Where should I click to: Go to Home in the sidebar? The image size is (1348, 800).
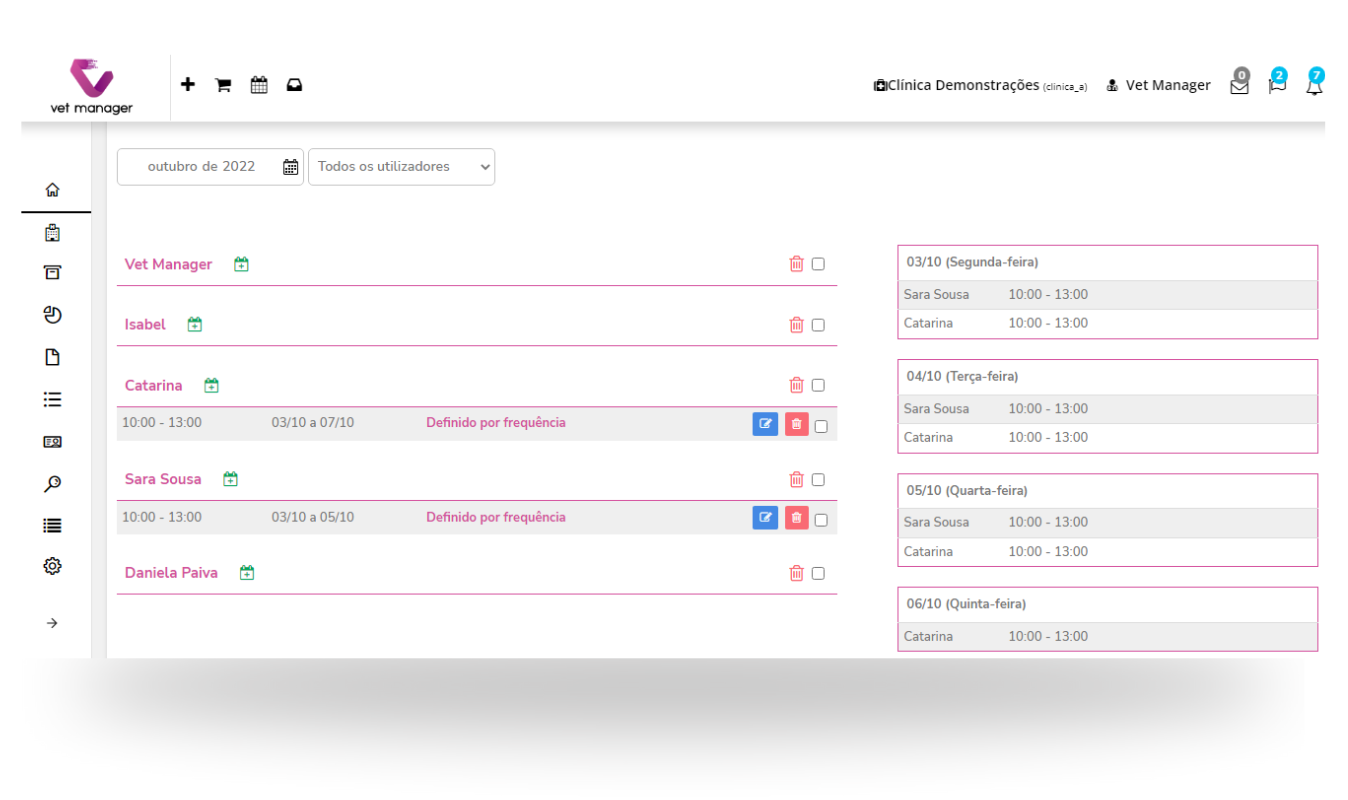(x=52, y=190)
